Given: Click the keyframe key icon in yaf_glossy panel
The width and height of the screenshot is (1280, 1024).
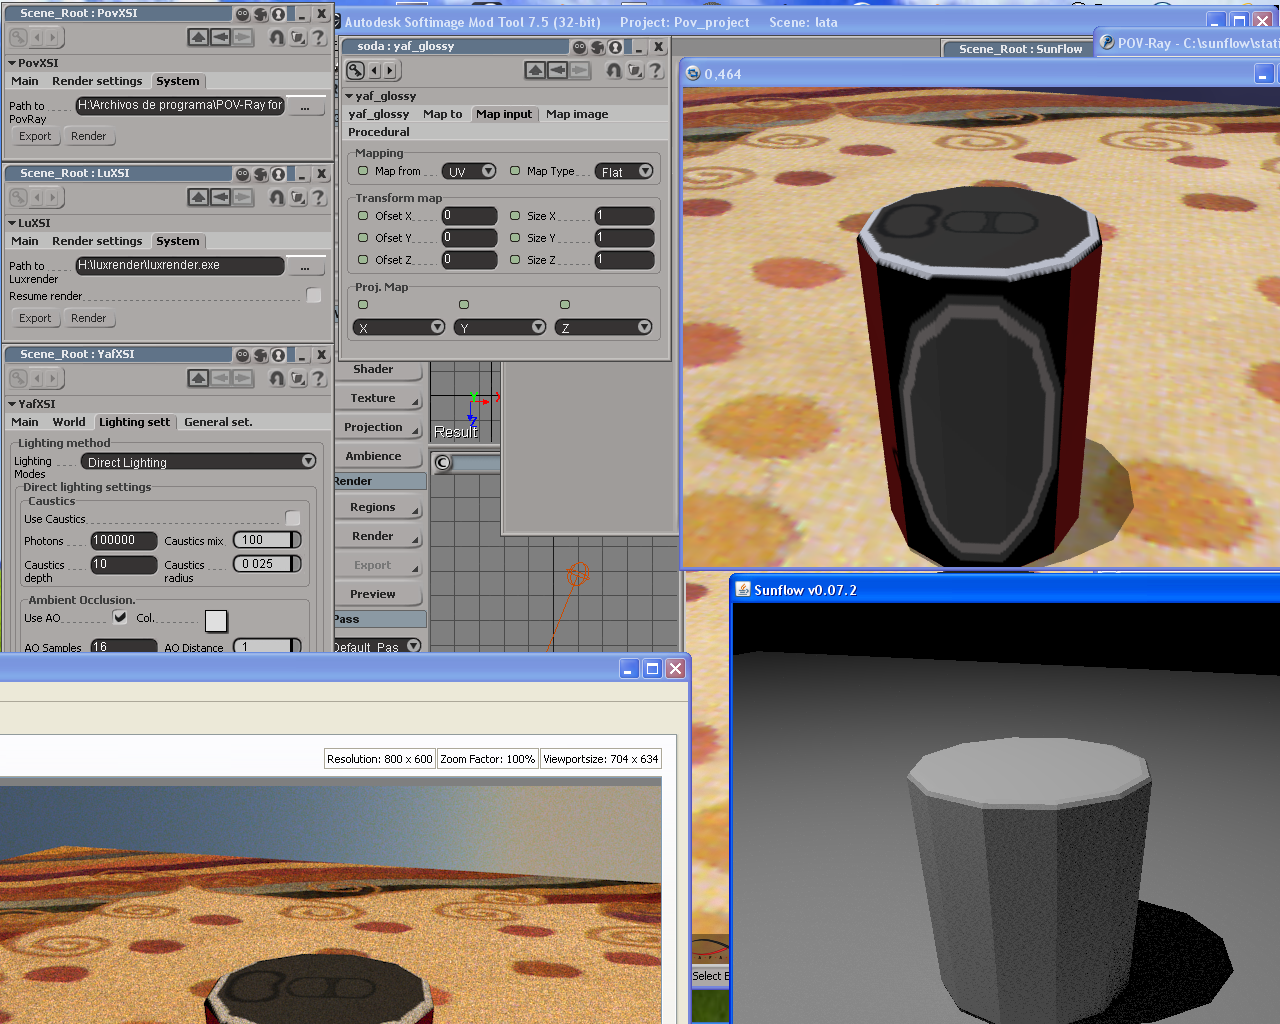Looking at the screenshot, I should point(355,70).
